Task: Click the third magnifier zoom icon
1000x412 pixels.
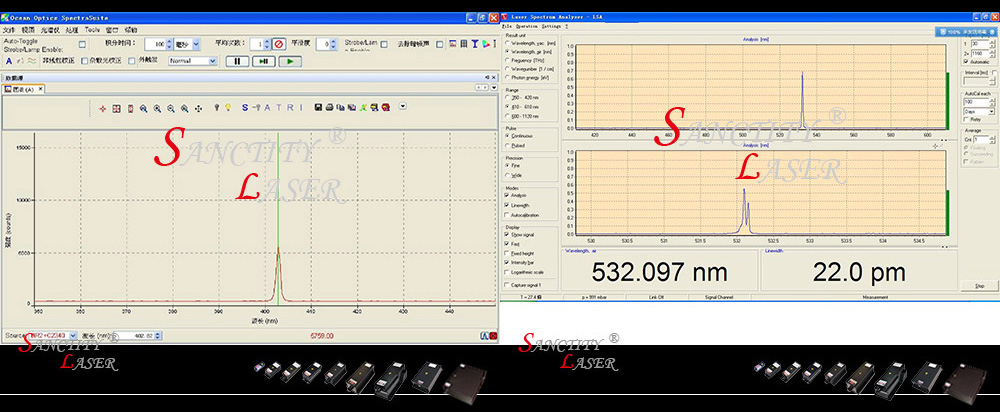Action: 171,108
